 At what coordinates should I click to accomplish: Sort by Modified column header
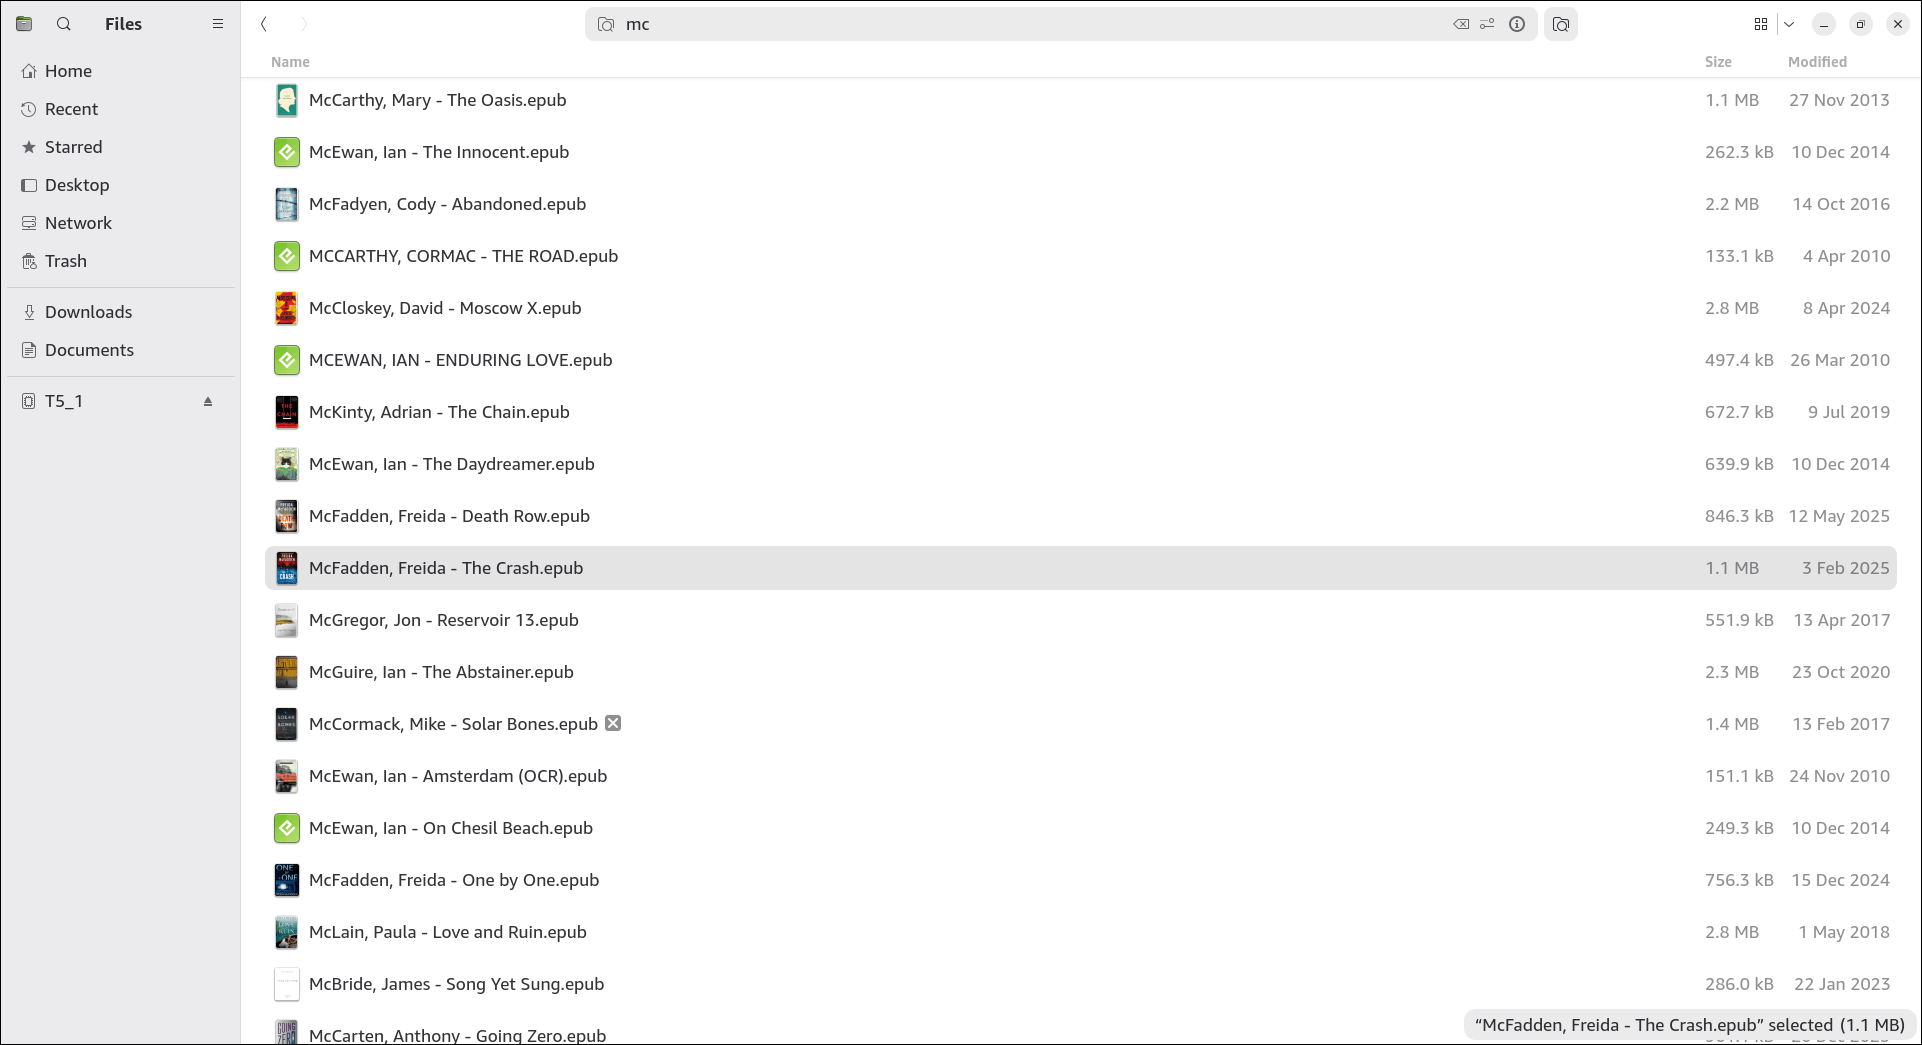pyautogui.click(x=1817, y=62)
